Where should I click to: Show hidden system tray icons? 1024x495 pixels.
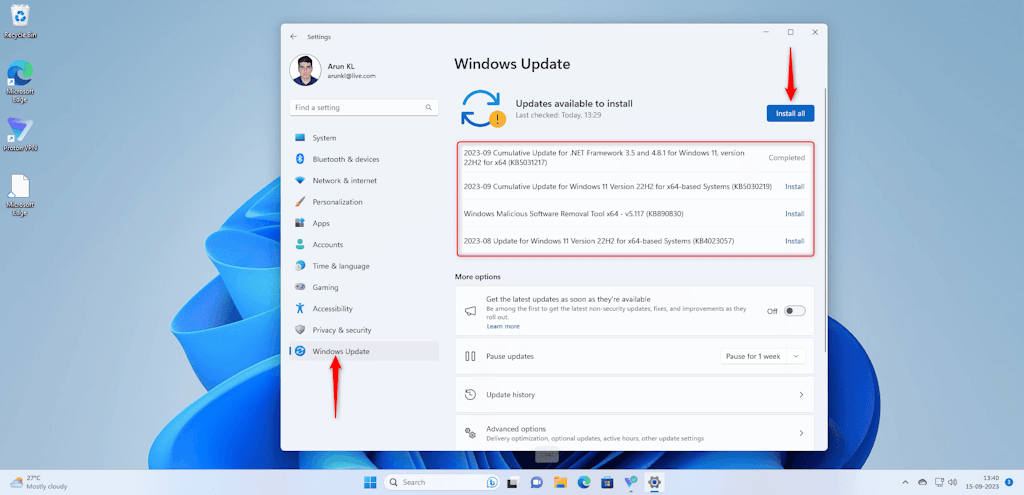[905, 483]
